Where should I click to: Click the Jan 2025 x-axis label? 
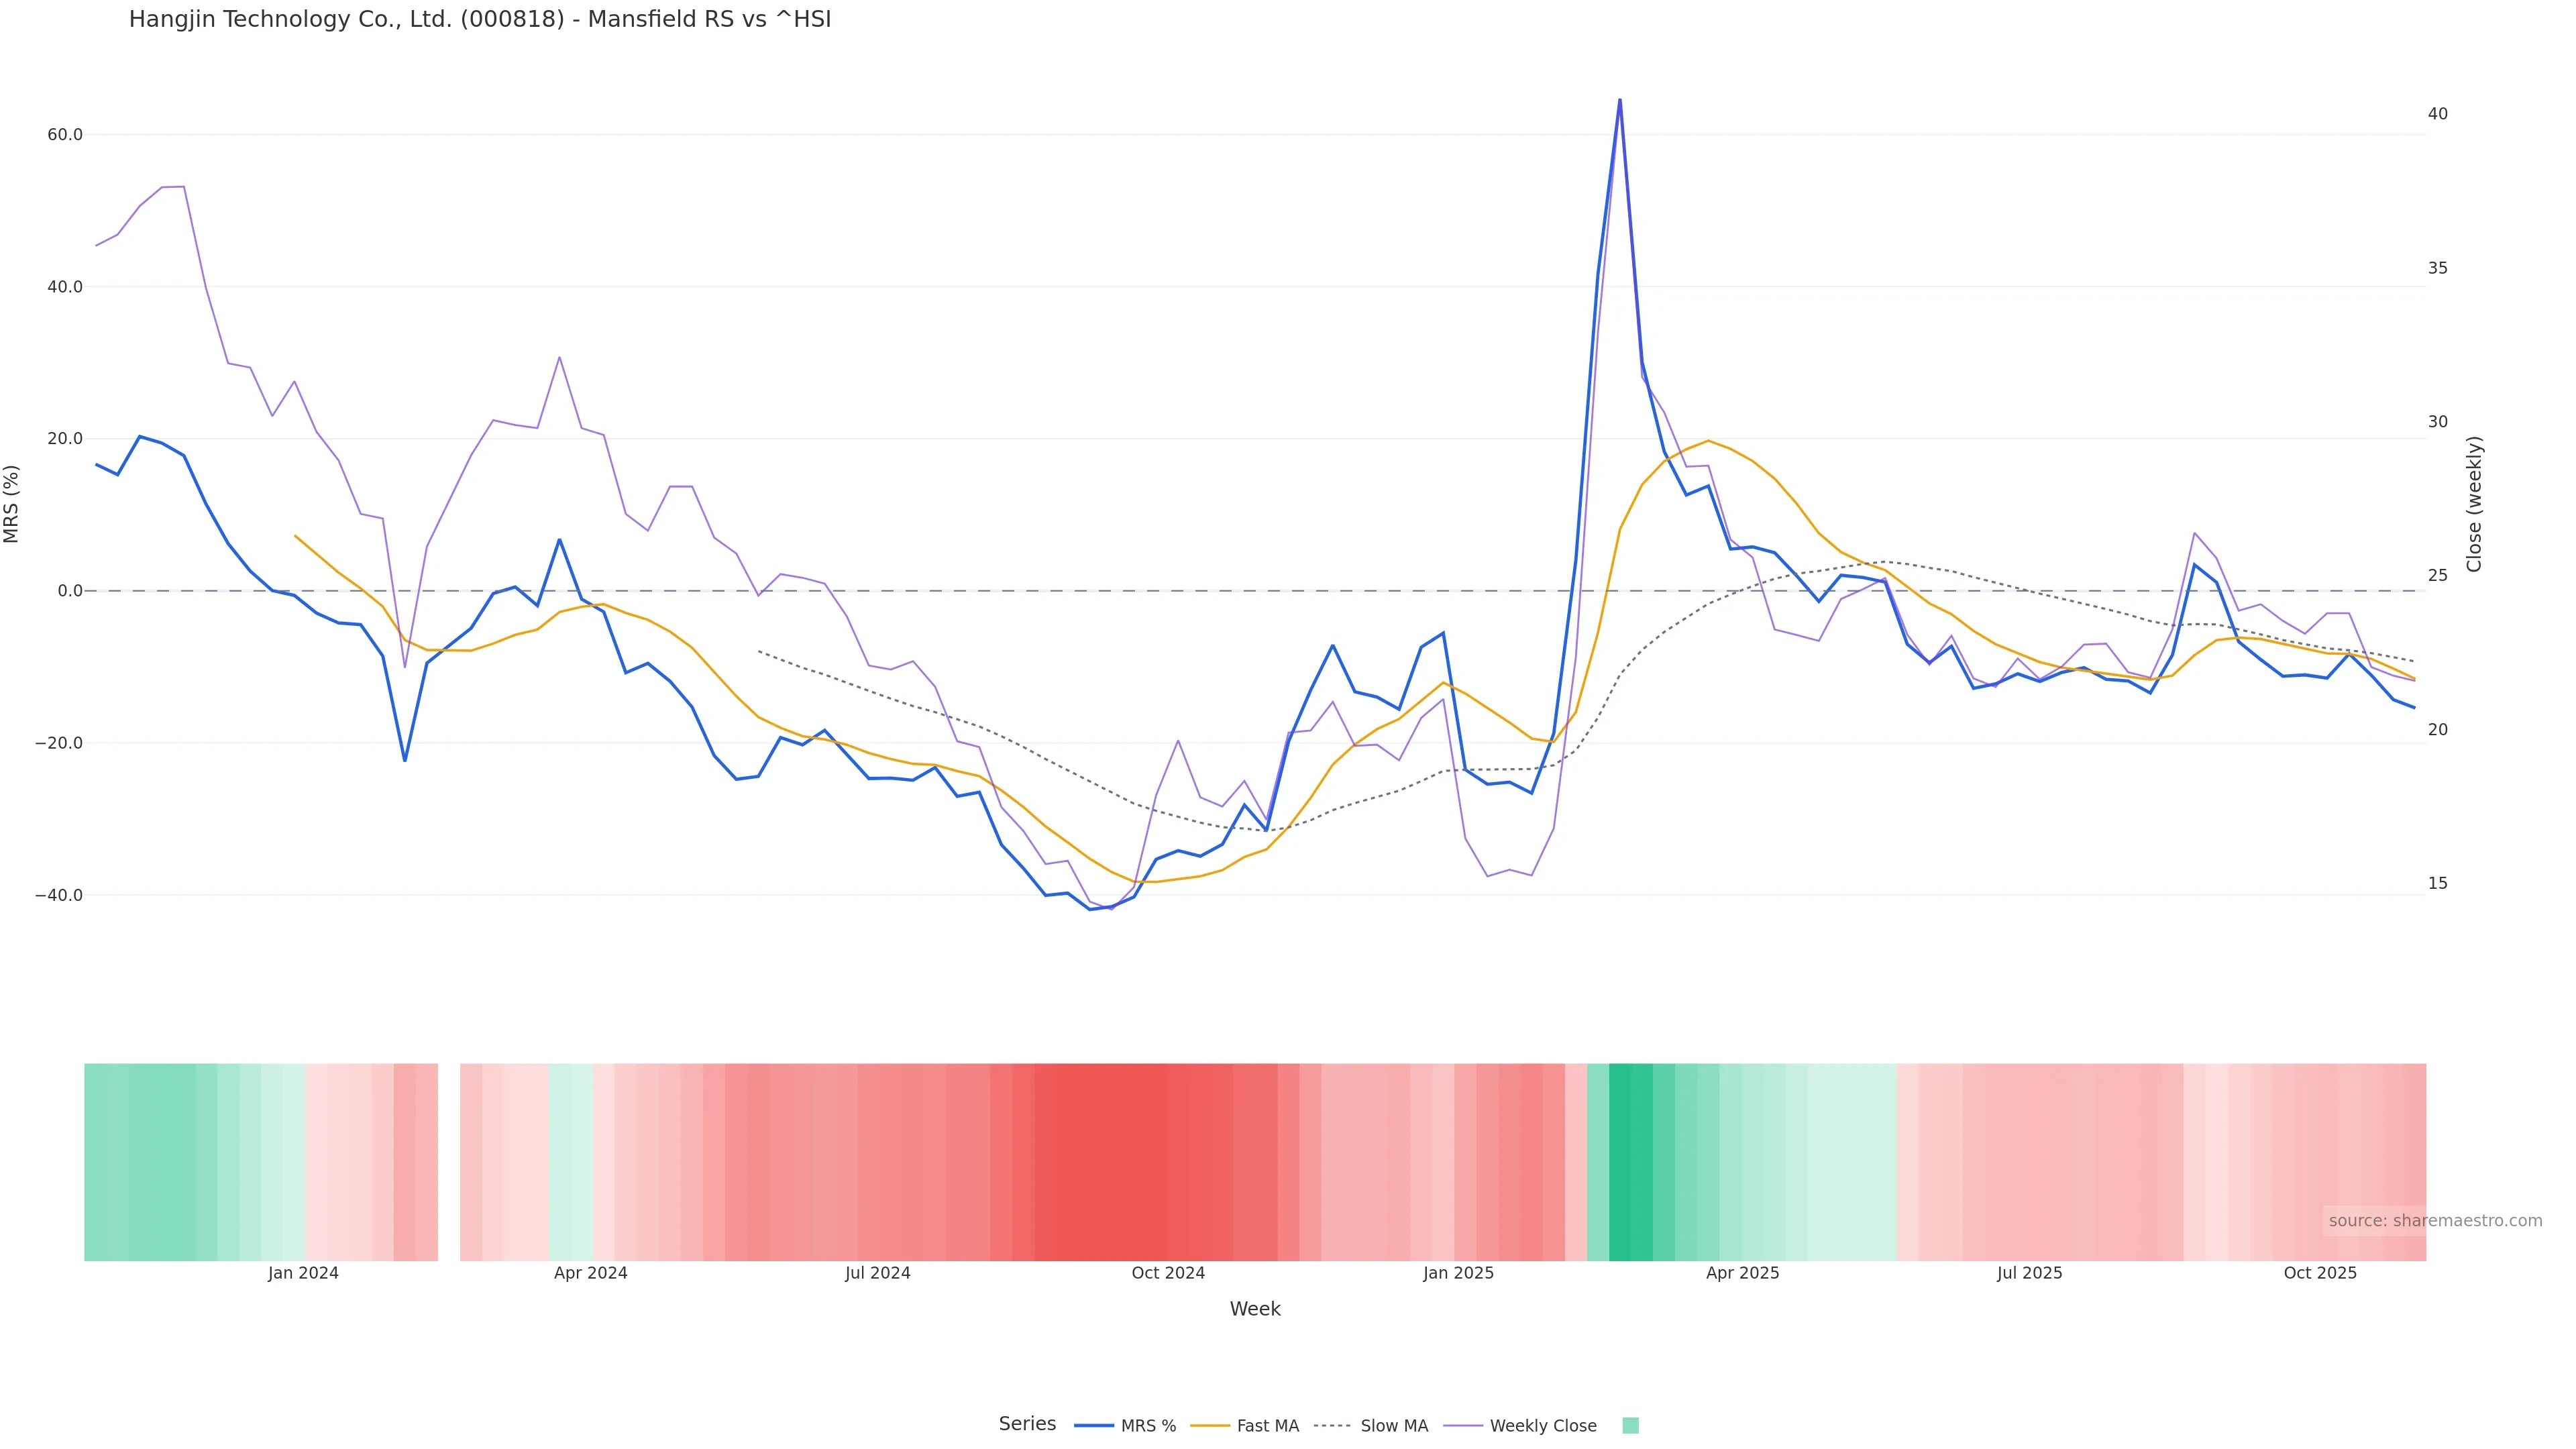(x=1458, y=1273)
